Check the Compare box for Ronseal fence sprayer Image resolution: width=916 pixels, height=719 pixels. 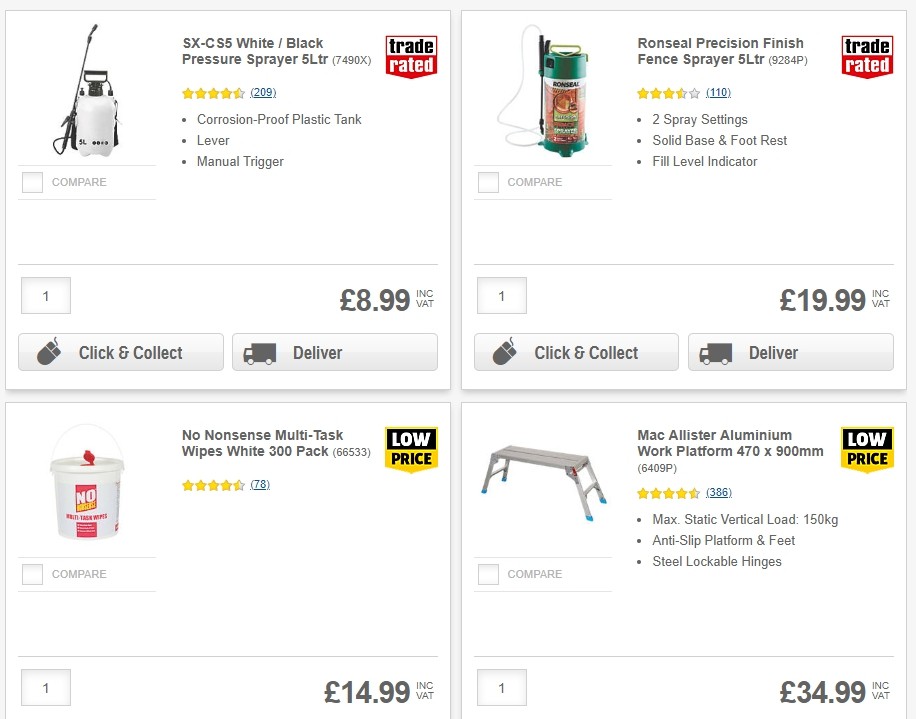pos(487,182)
